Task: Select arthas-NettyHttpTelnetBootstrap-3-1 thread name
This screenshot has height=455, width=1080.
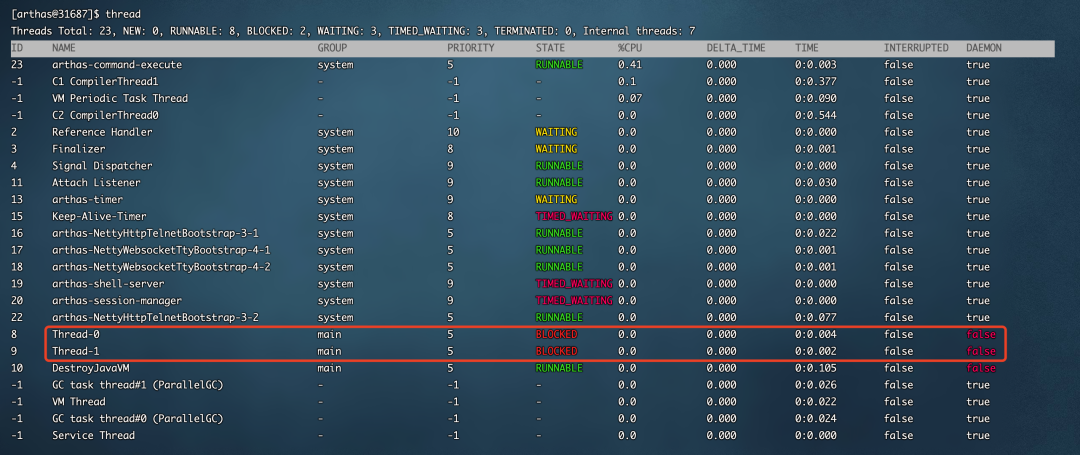Action: pyautogui.click(x=155, y=233)
